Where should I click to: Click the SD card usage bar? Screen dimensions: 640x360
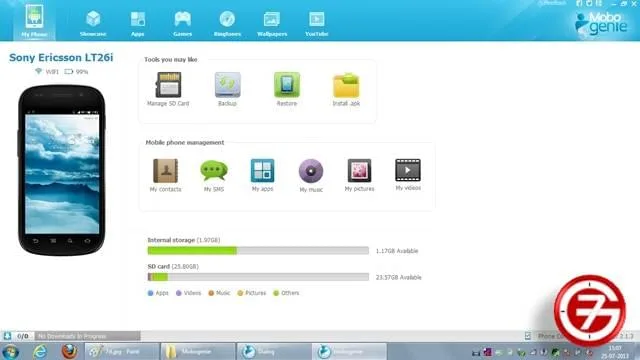click(x=258, y=277)
